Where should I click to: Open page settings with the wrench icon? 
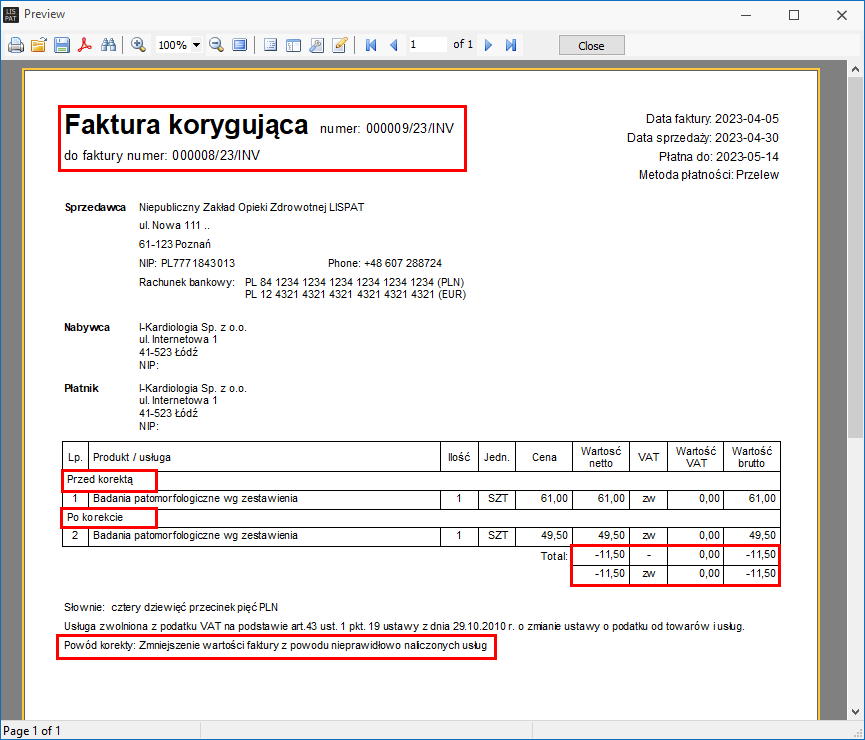(316, 45)
